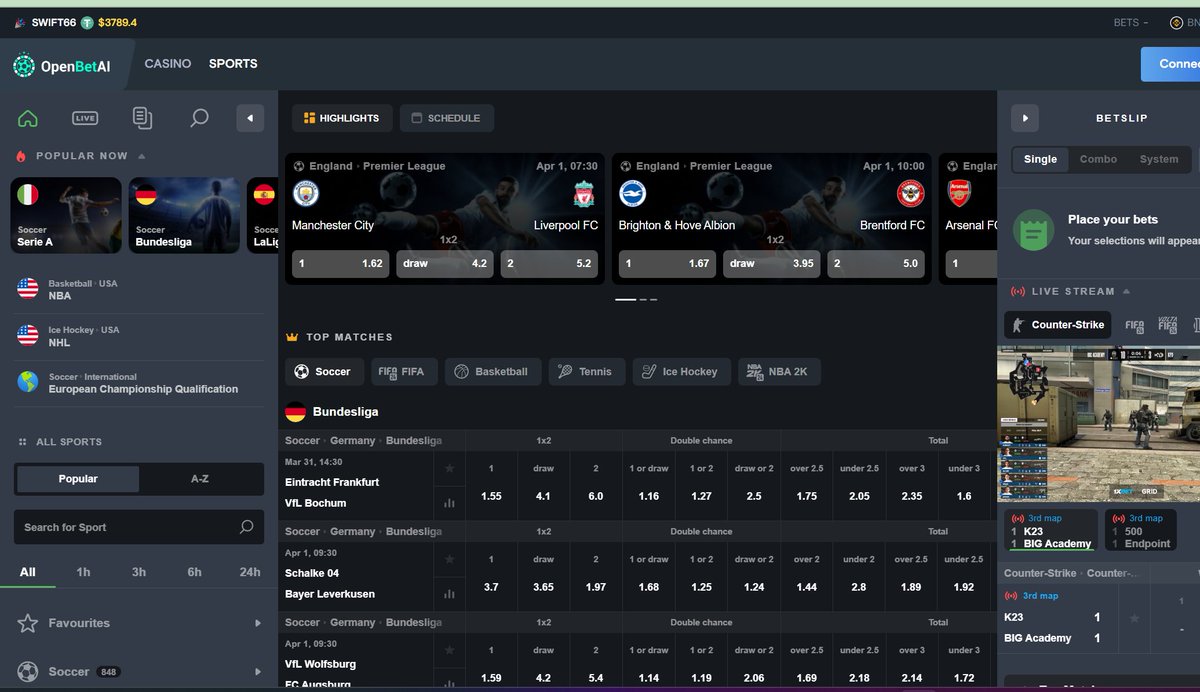Open the CASINO menu

point(168,64)
